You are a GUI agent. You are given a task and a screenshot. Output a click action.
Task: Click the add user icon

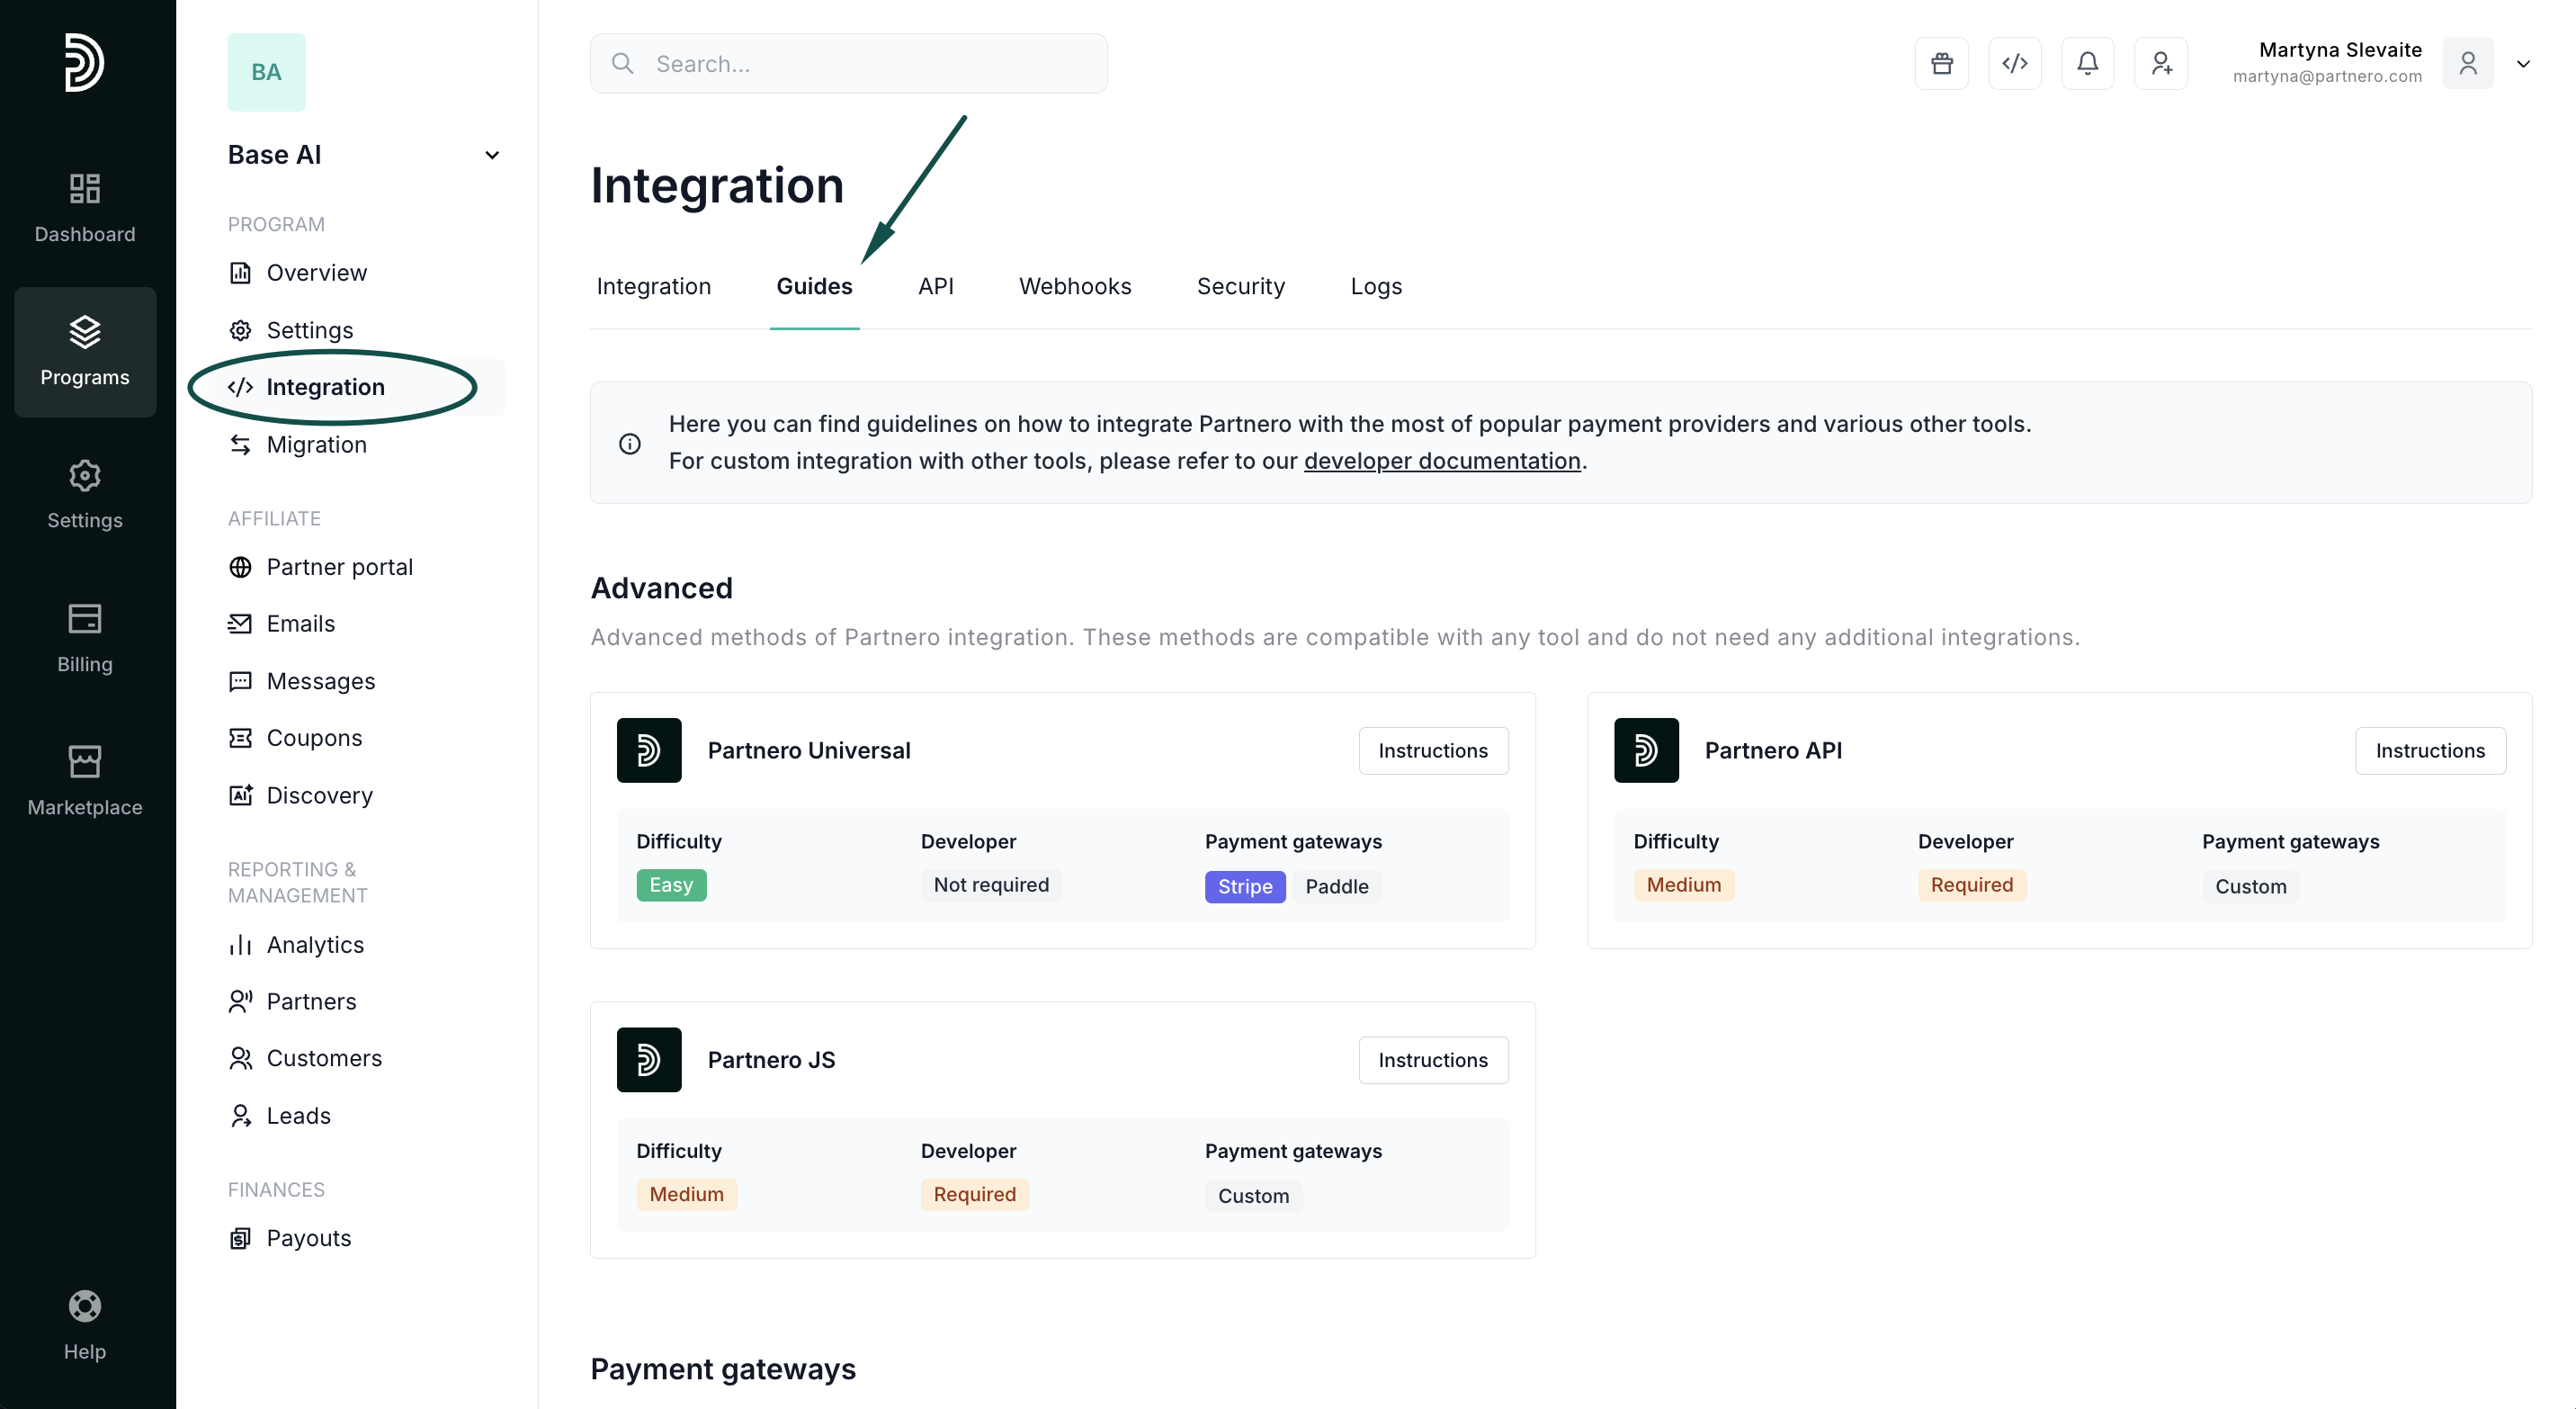pos(2160,64)
